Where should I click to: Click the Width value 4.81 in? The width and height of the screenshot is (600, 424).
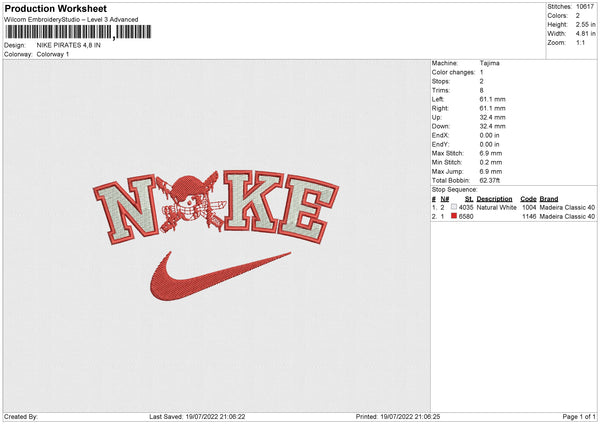click(x=585, y=34)
